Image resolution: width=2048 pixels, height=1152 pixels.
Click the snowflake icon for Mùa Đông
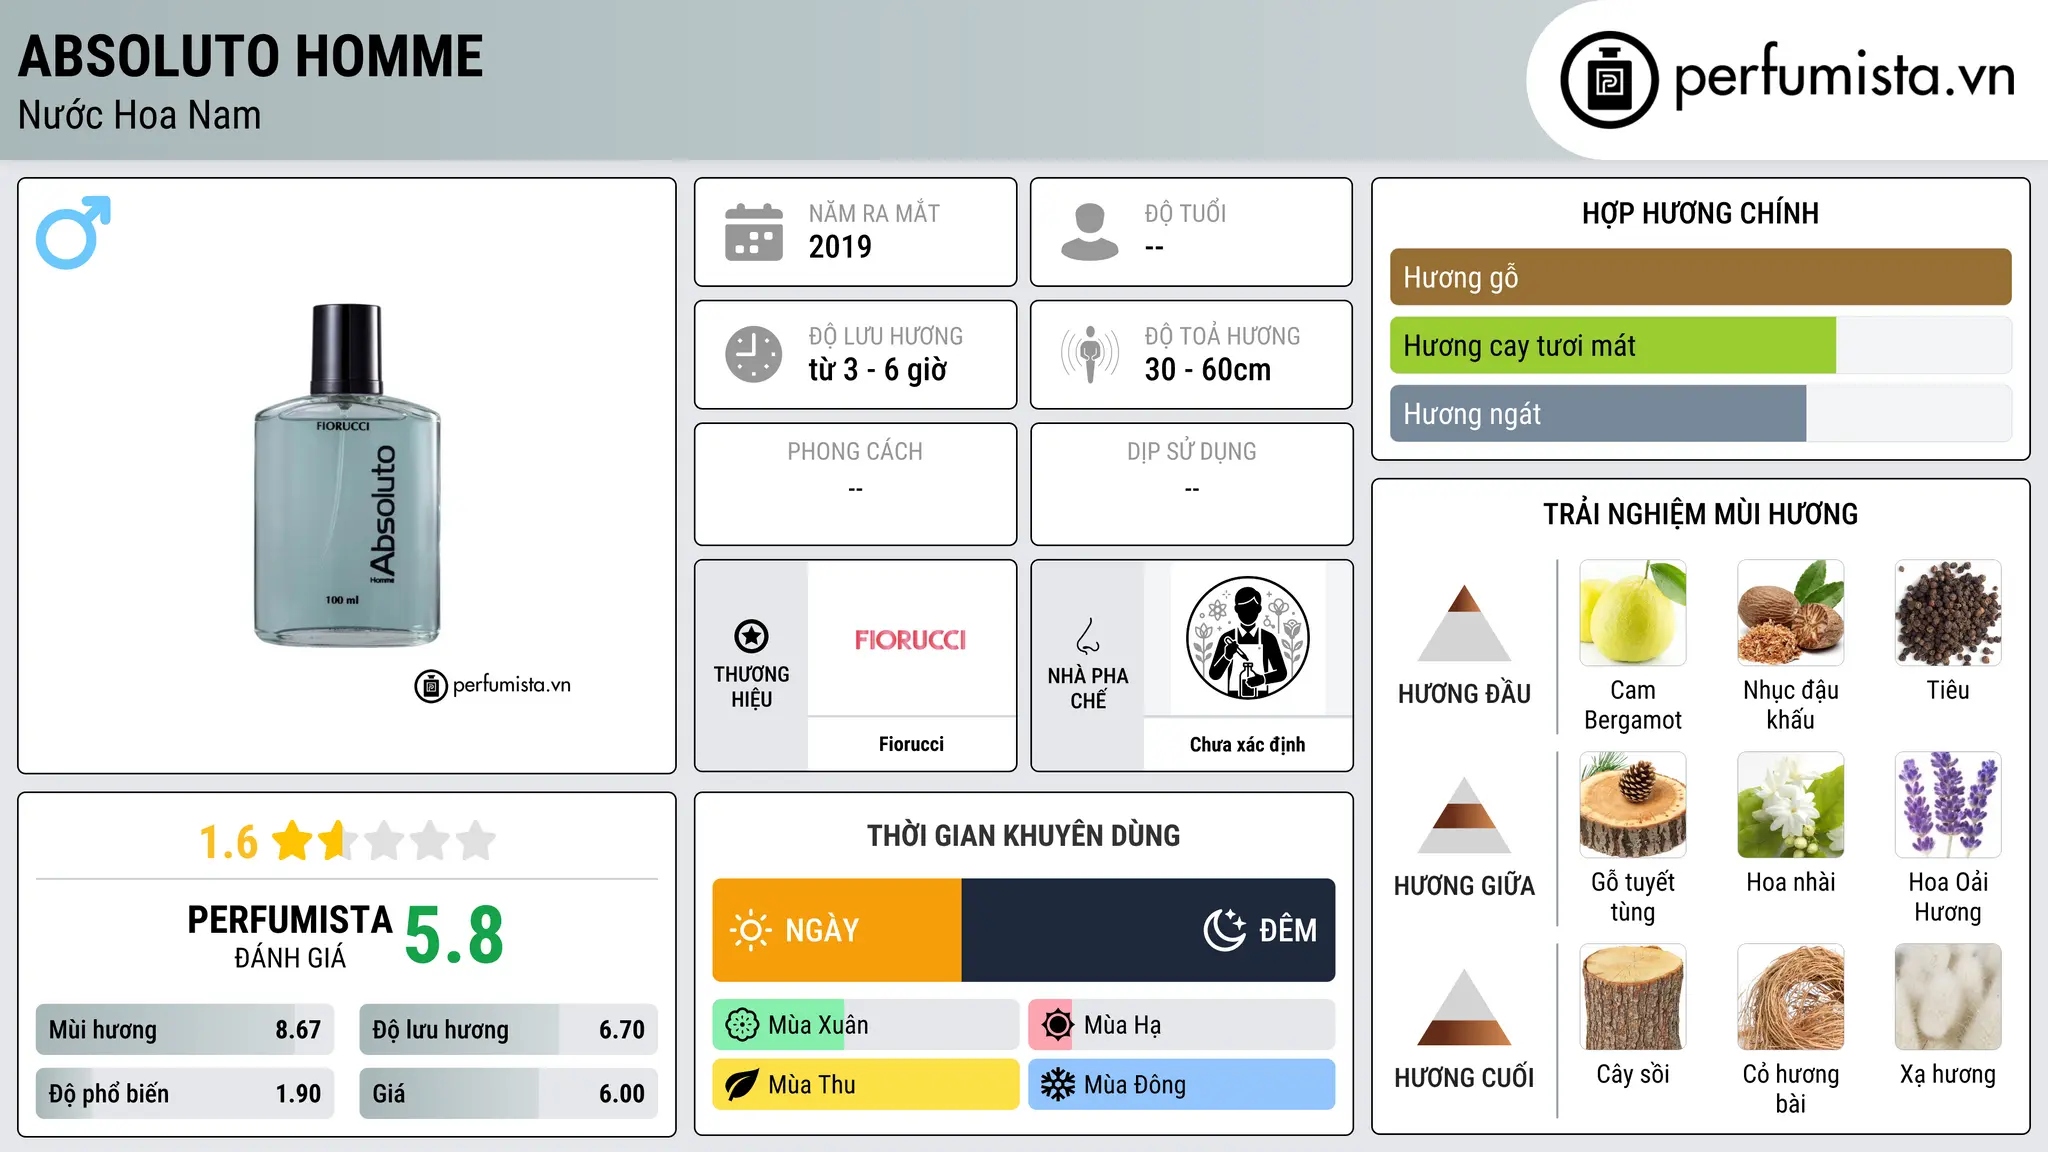pos(1057,1085)
